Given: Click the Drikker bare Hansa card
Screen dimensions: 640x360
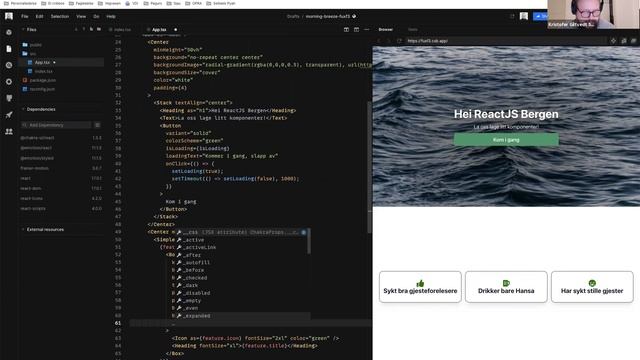Looking at the screenshot, I should click(x=506, y=287).
